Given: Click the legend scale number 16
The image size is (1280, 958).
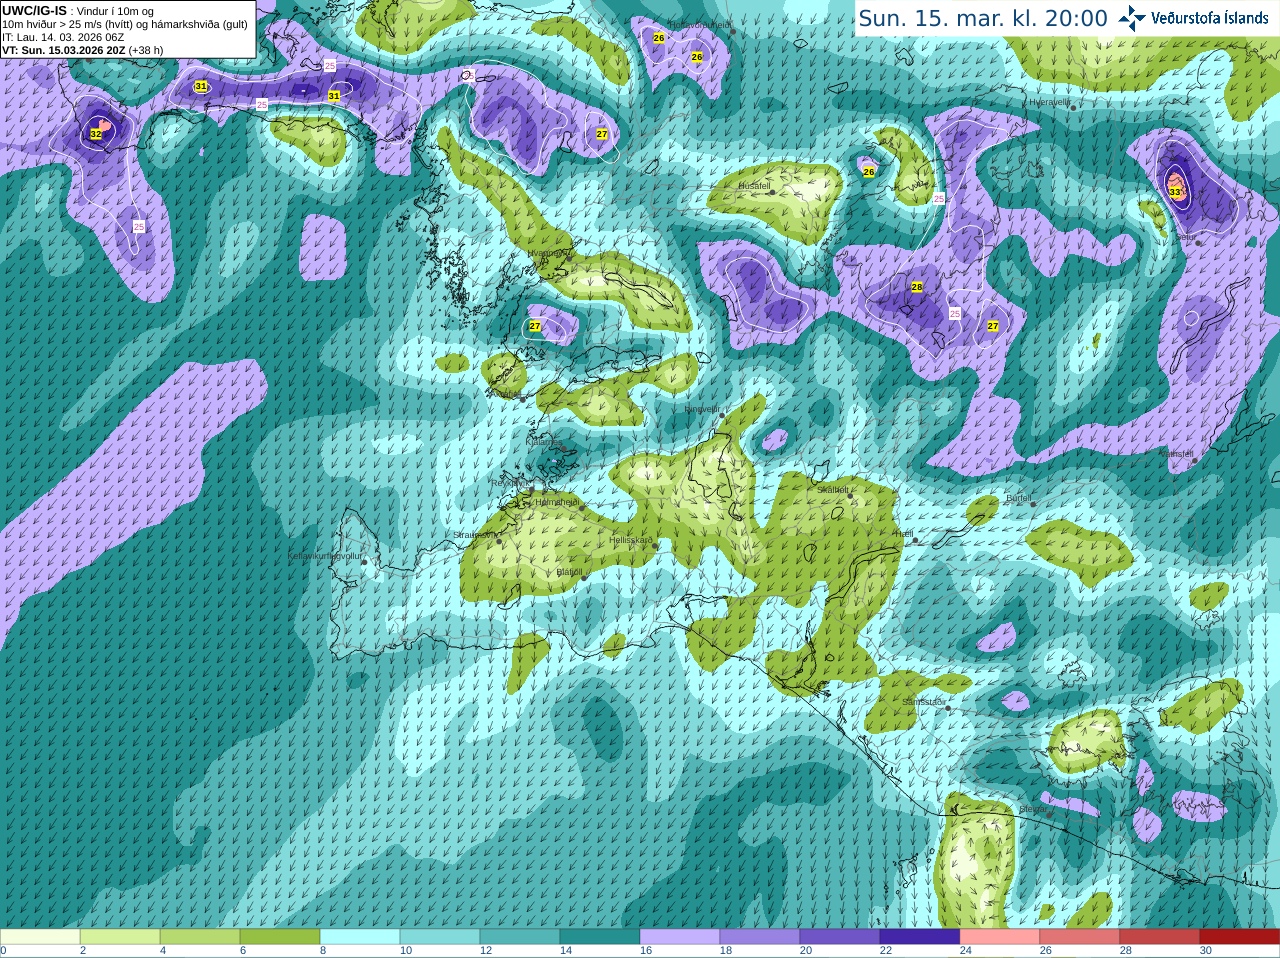Looking at the screenshot, I should pyautogui.click(x=646, y=951).
